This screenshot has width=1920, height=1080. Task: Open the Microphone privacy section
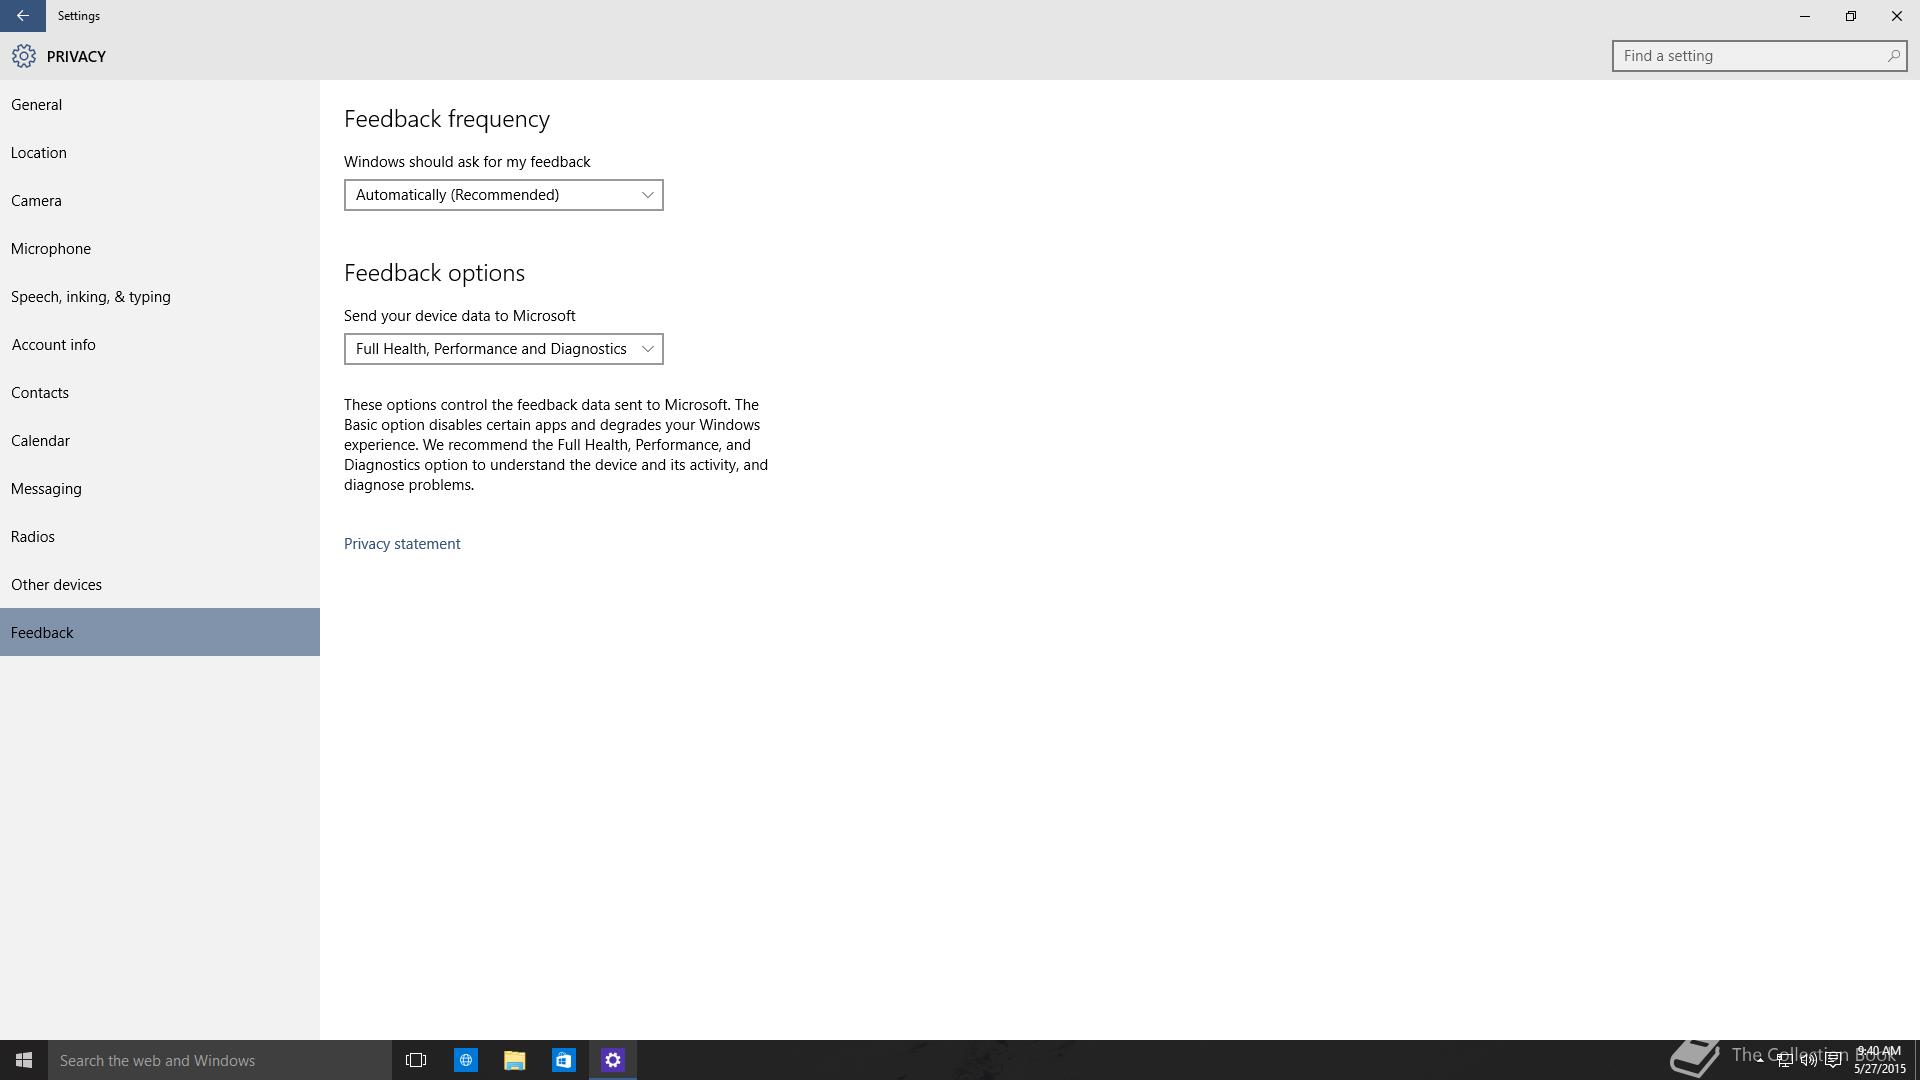pyautogui.click(x=160, y=249)
